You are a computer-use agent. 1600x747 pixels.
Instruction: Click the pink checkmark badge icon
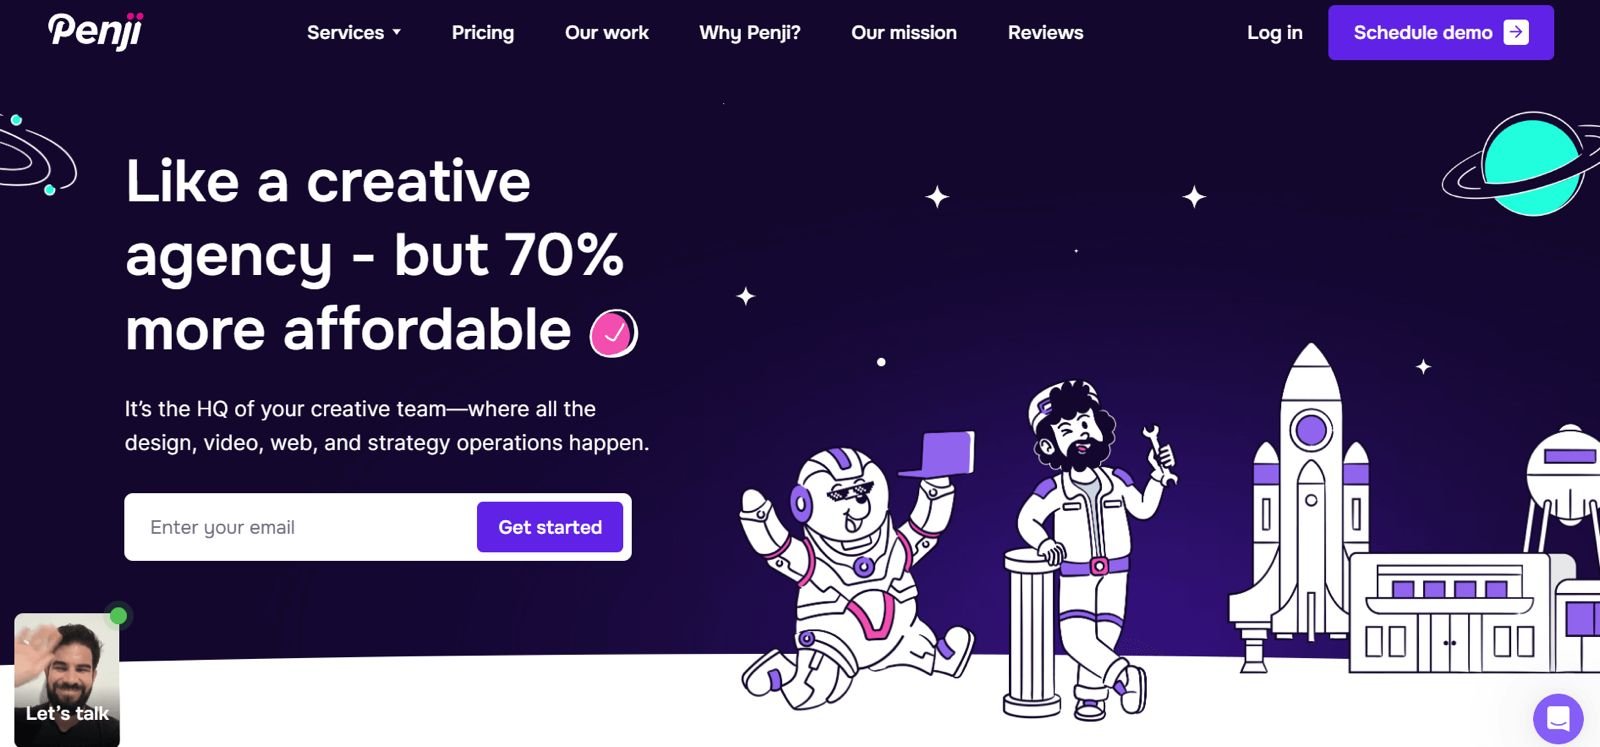click(613, 333)
